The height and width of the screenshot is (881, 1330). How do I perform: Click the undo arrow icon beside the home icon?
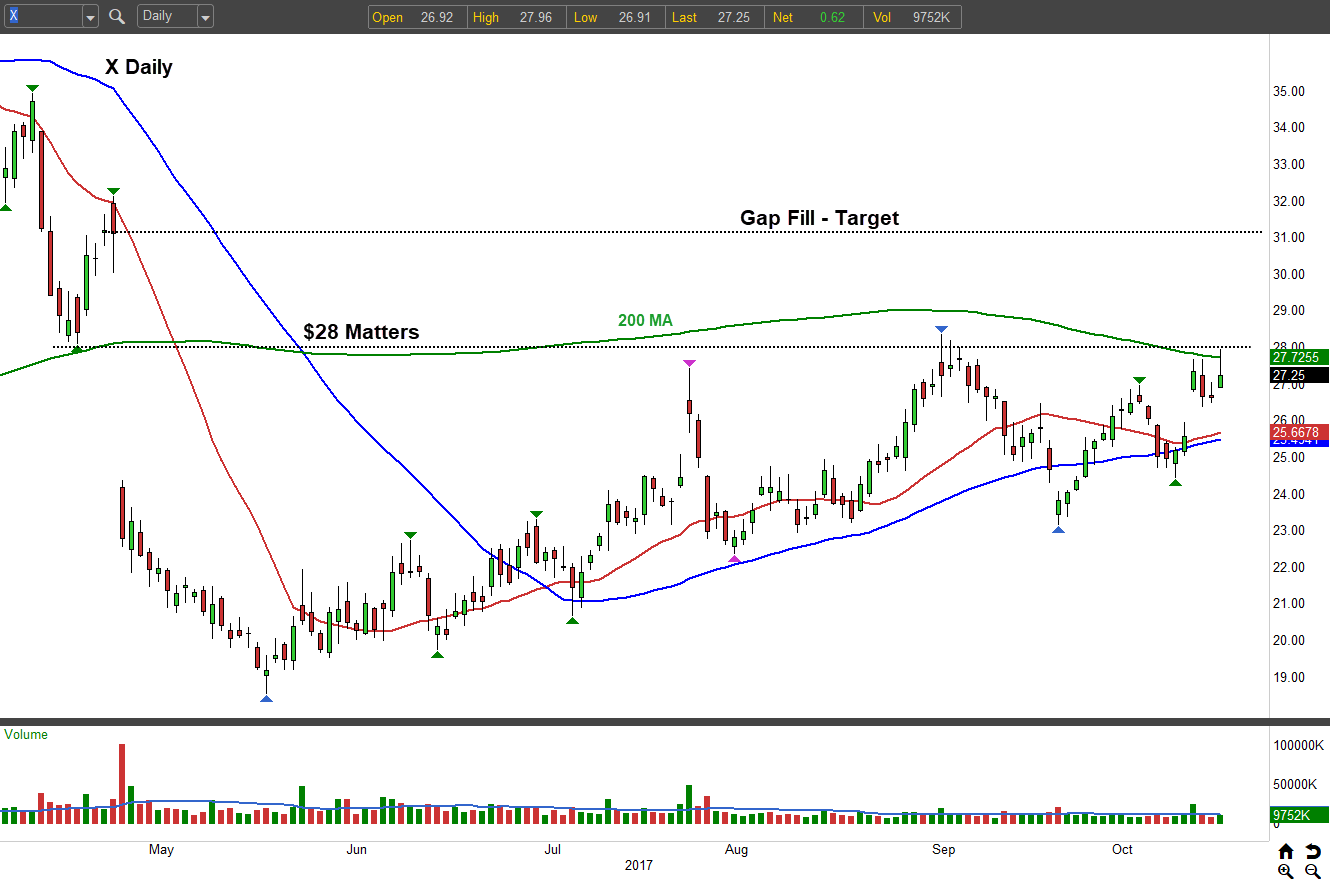[x=1312, y=852]
